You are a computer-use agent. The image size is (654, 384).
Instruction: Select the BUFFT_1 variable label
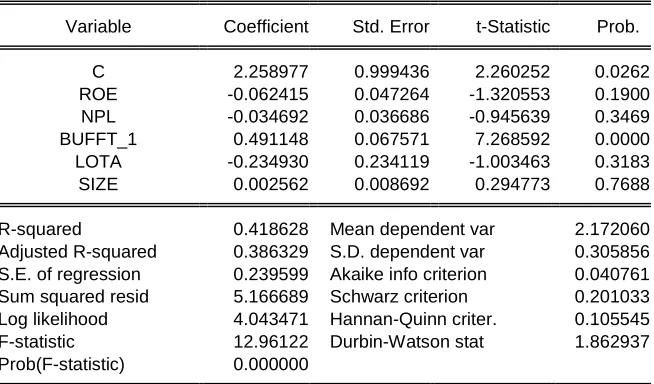[98, 139]
